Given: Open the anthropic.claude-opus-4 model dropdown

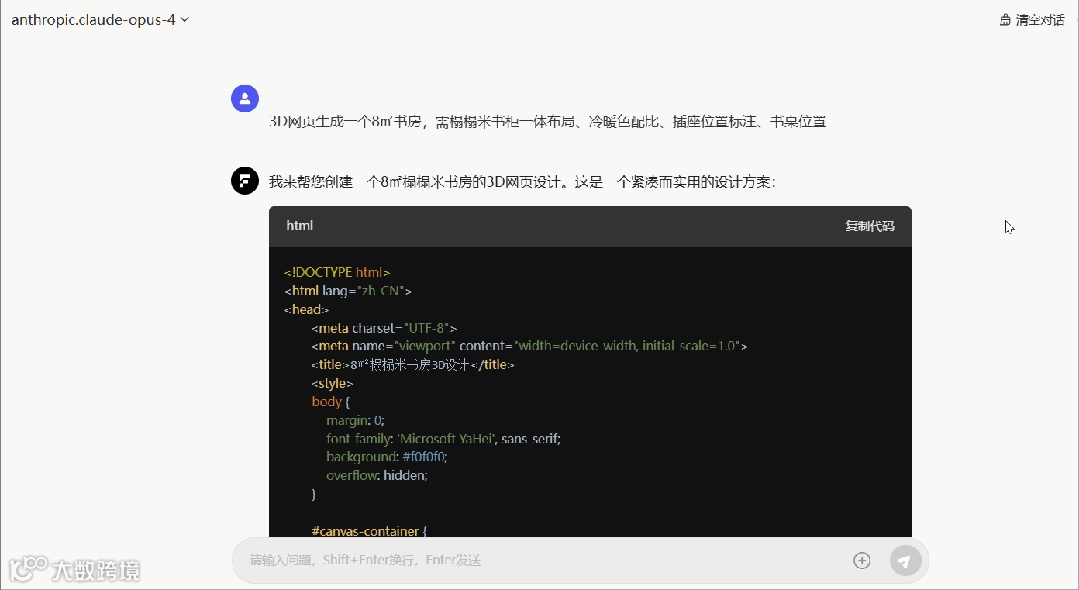Looking at the screenshot, I should coord(100,20).
